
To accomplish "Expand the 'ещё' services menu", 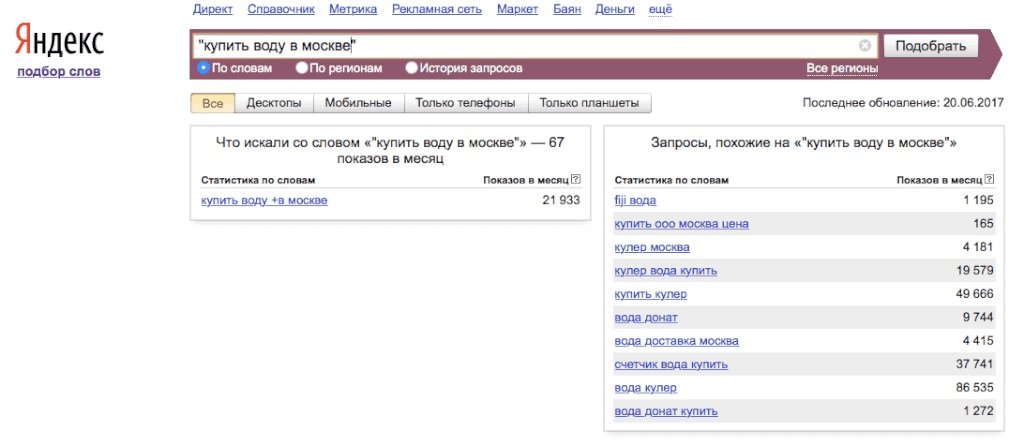I will [x=660, y=9].
